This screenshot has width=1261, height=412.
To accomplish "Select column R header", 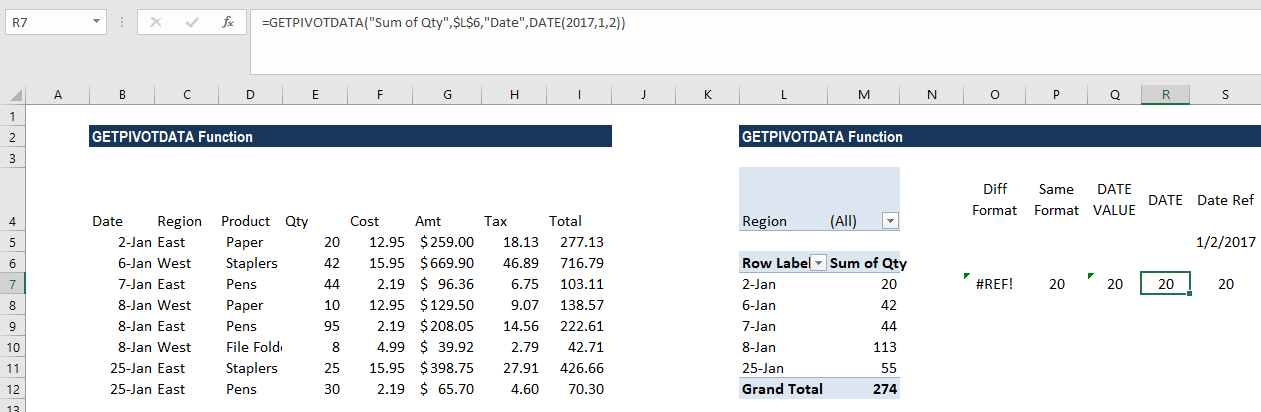I will pos(1165,95).
